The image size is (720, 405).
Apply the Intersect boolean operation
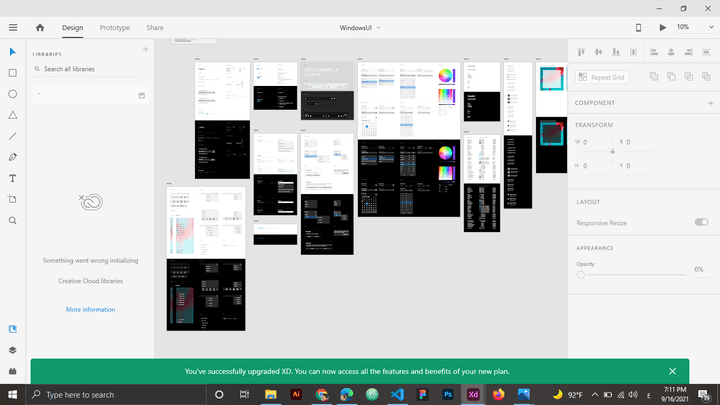[689, 77]
